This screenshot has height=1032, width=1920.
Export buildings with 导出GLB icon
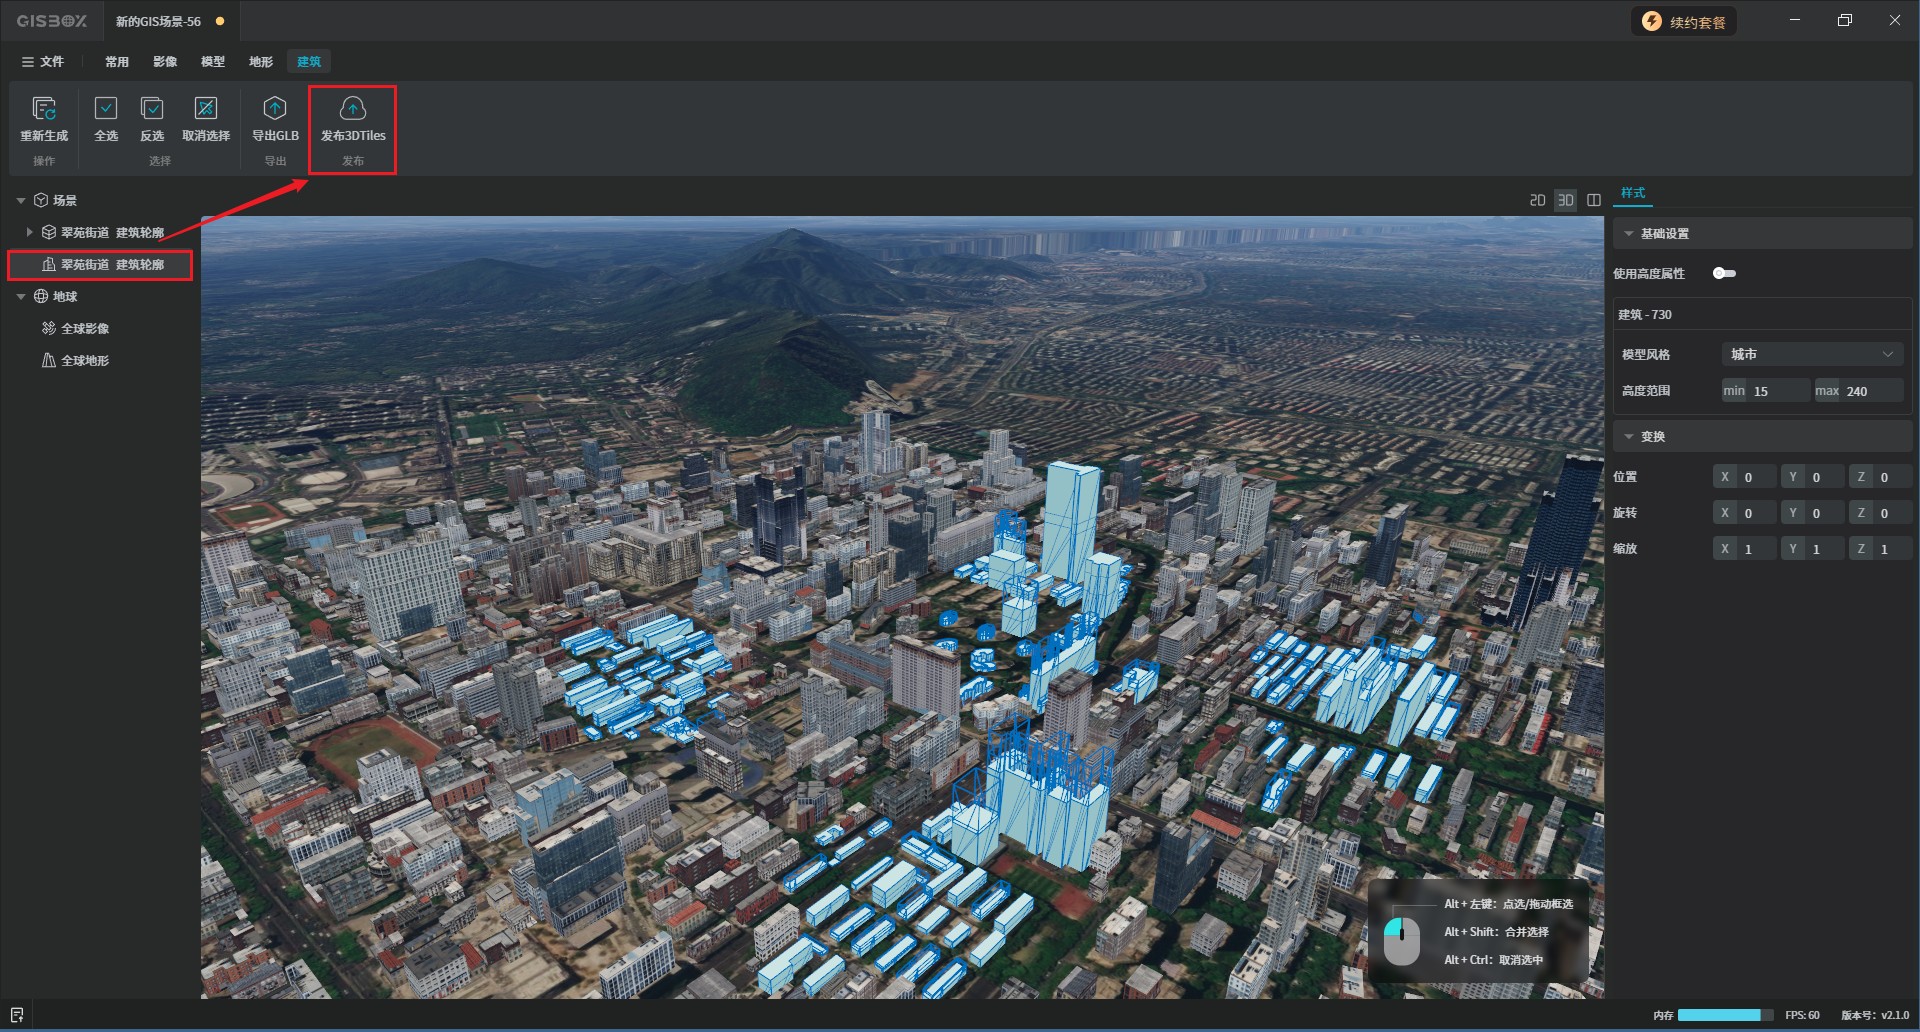tap(275, 108)
